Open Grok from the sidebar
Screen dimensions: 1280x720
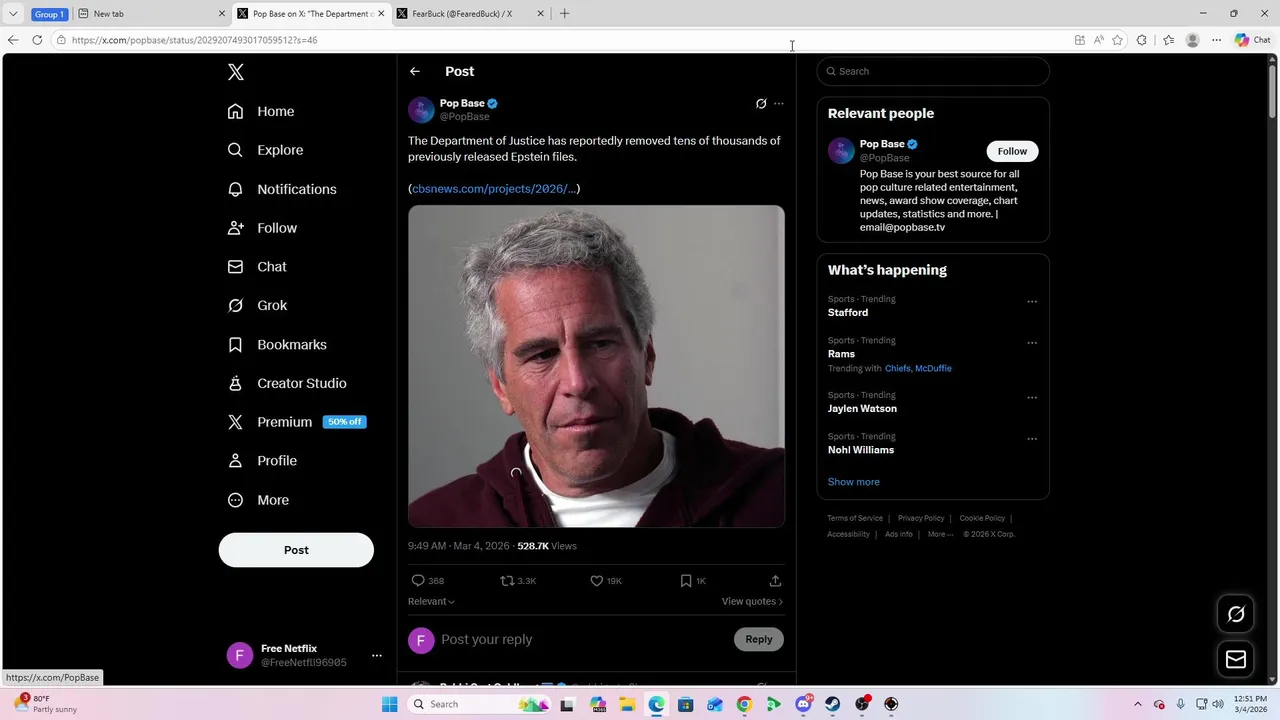(257, 306)
